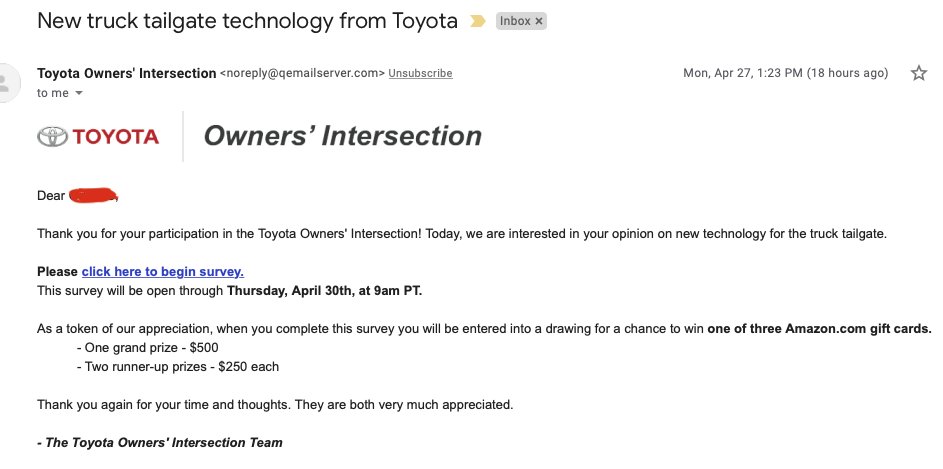Screen dimensions: 943x469
Task: Click the bold Thursday, April 30th deadline
Action: 324,291
